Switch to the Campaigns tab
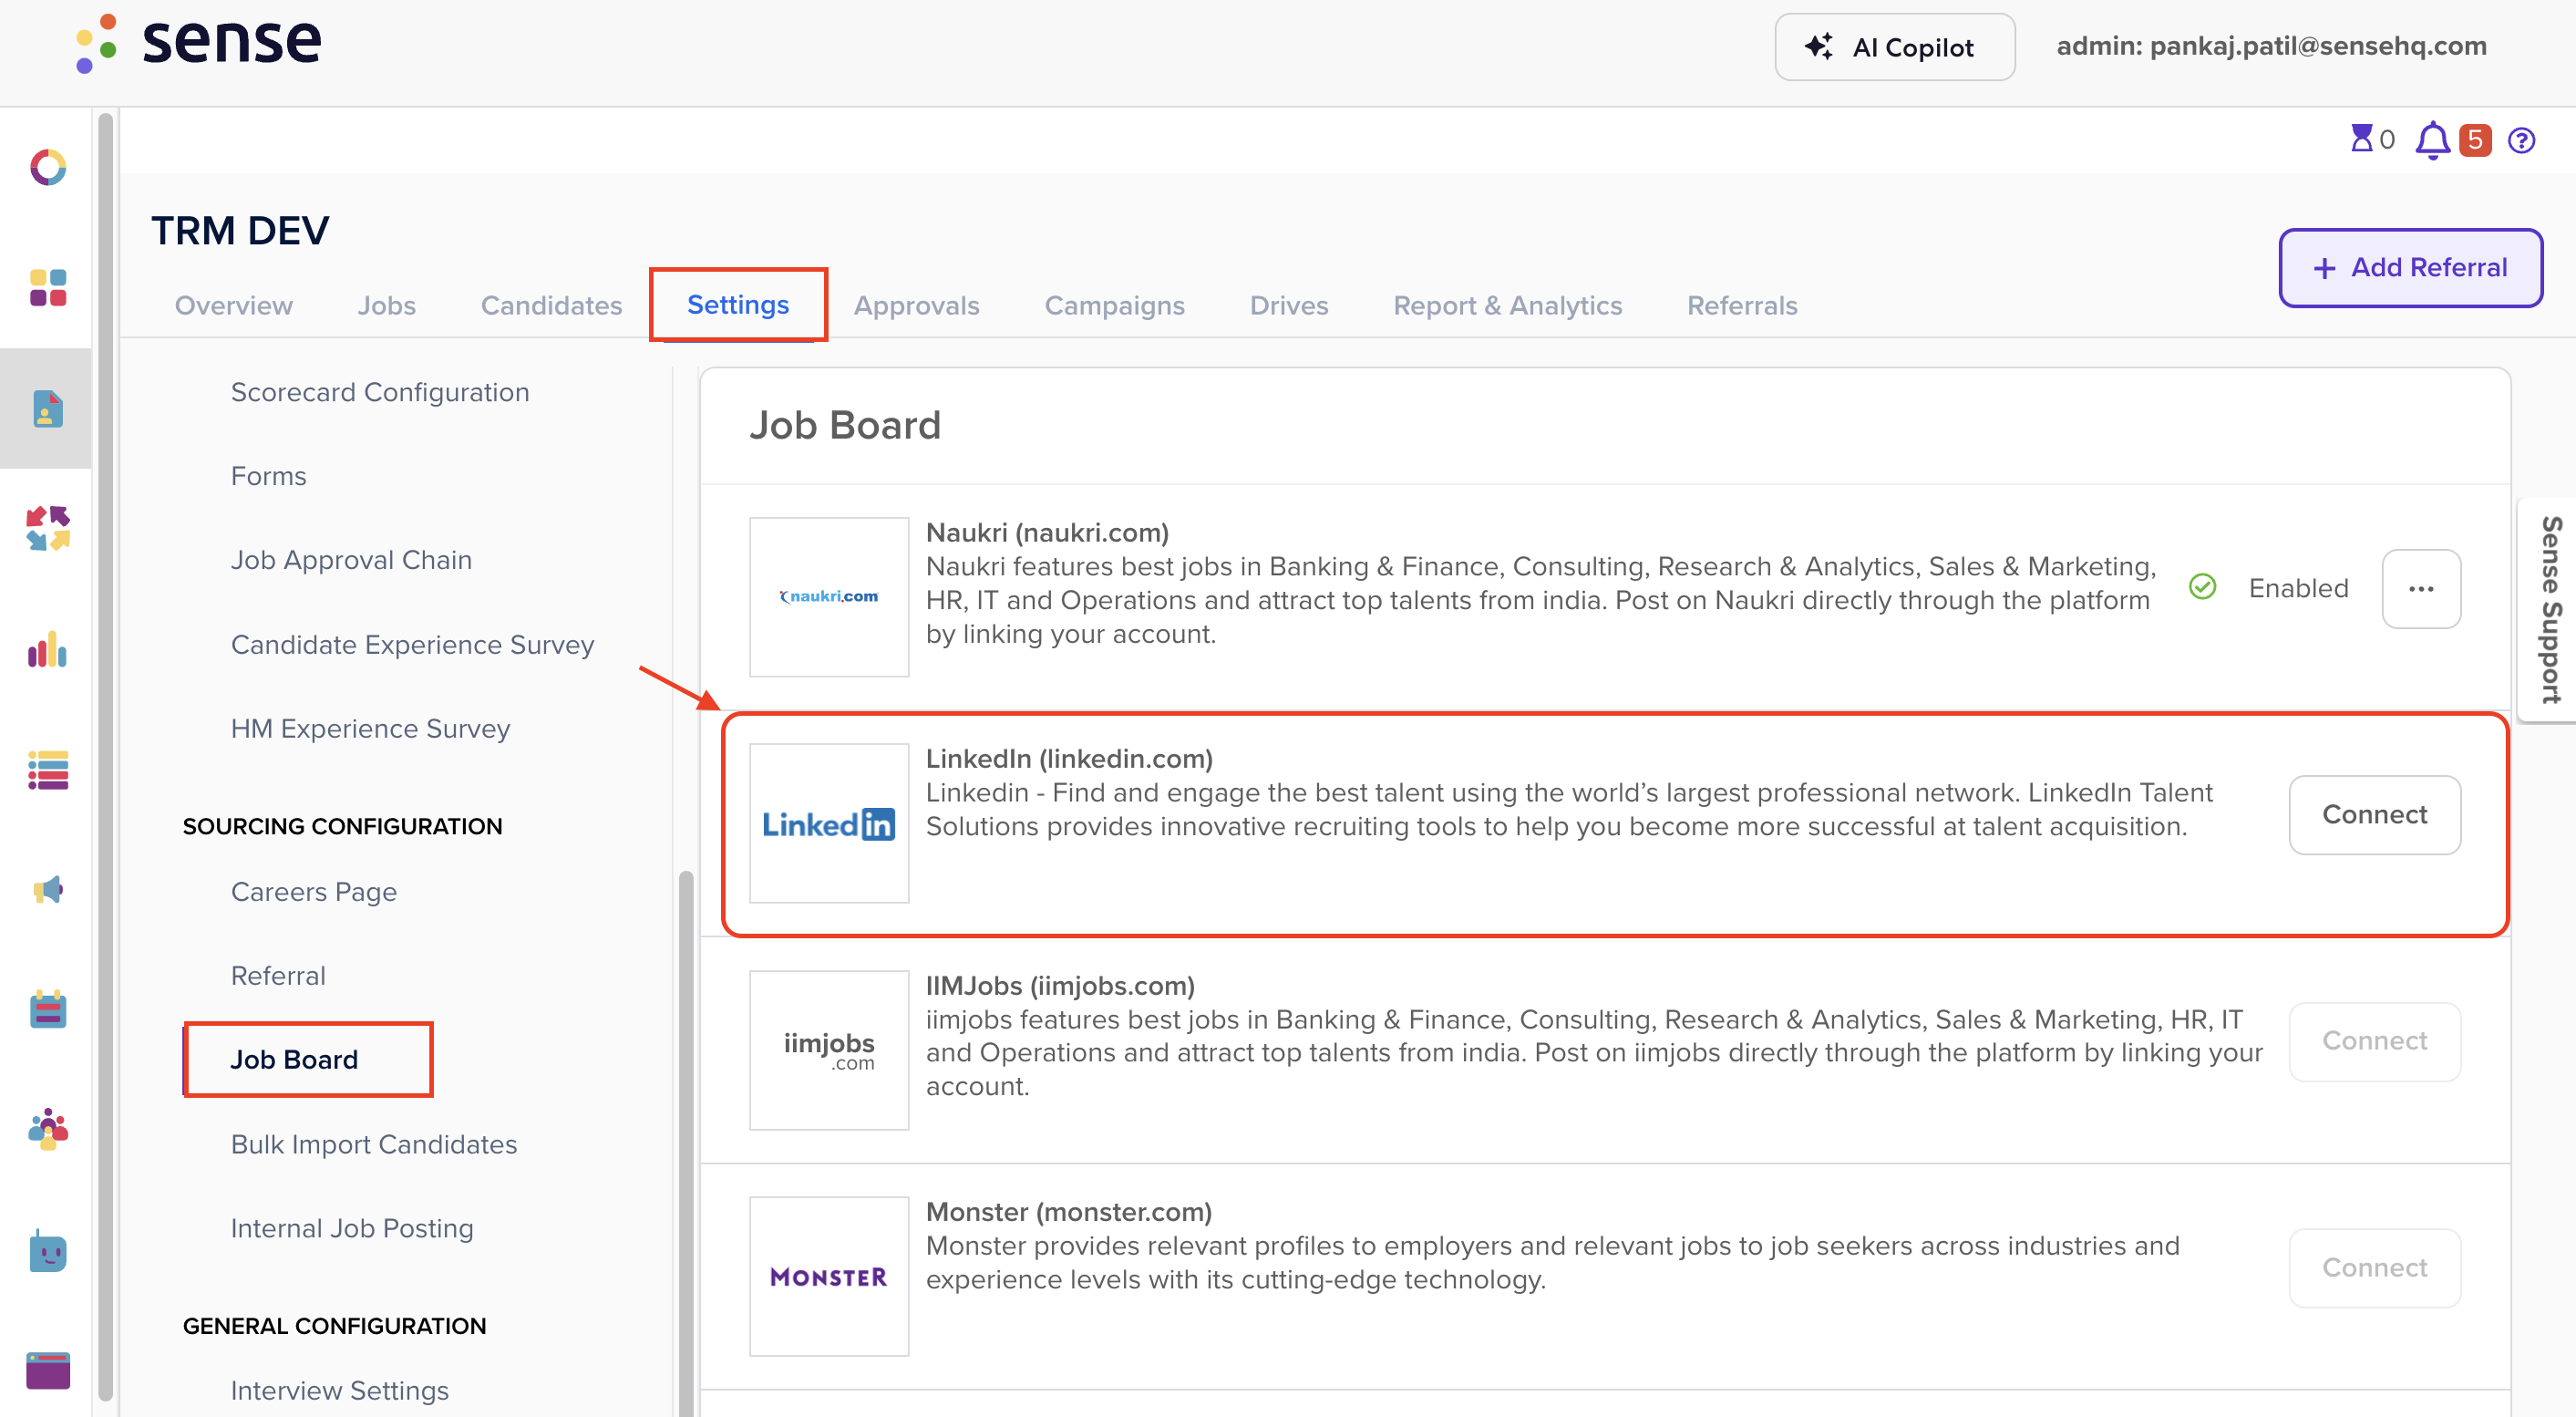Screen dimensions: 2576x1417 tap(1114, 305)
